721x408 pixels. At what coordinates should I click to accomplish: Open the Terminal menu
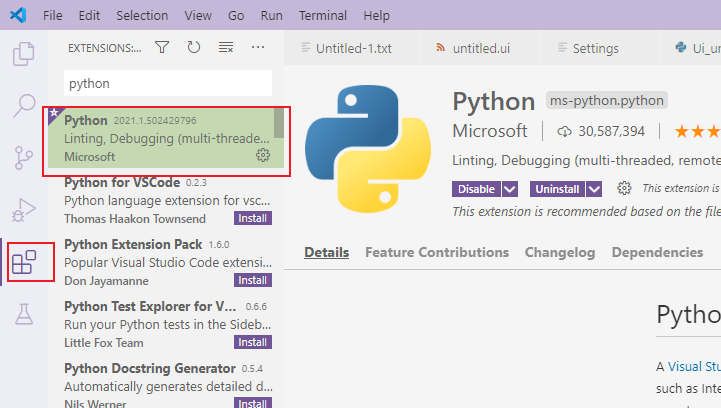322,16
